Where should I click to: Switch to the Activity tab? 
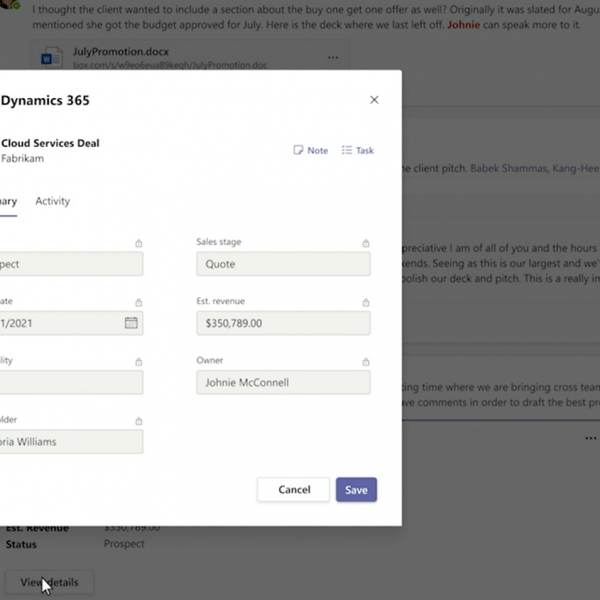[52, 201]
